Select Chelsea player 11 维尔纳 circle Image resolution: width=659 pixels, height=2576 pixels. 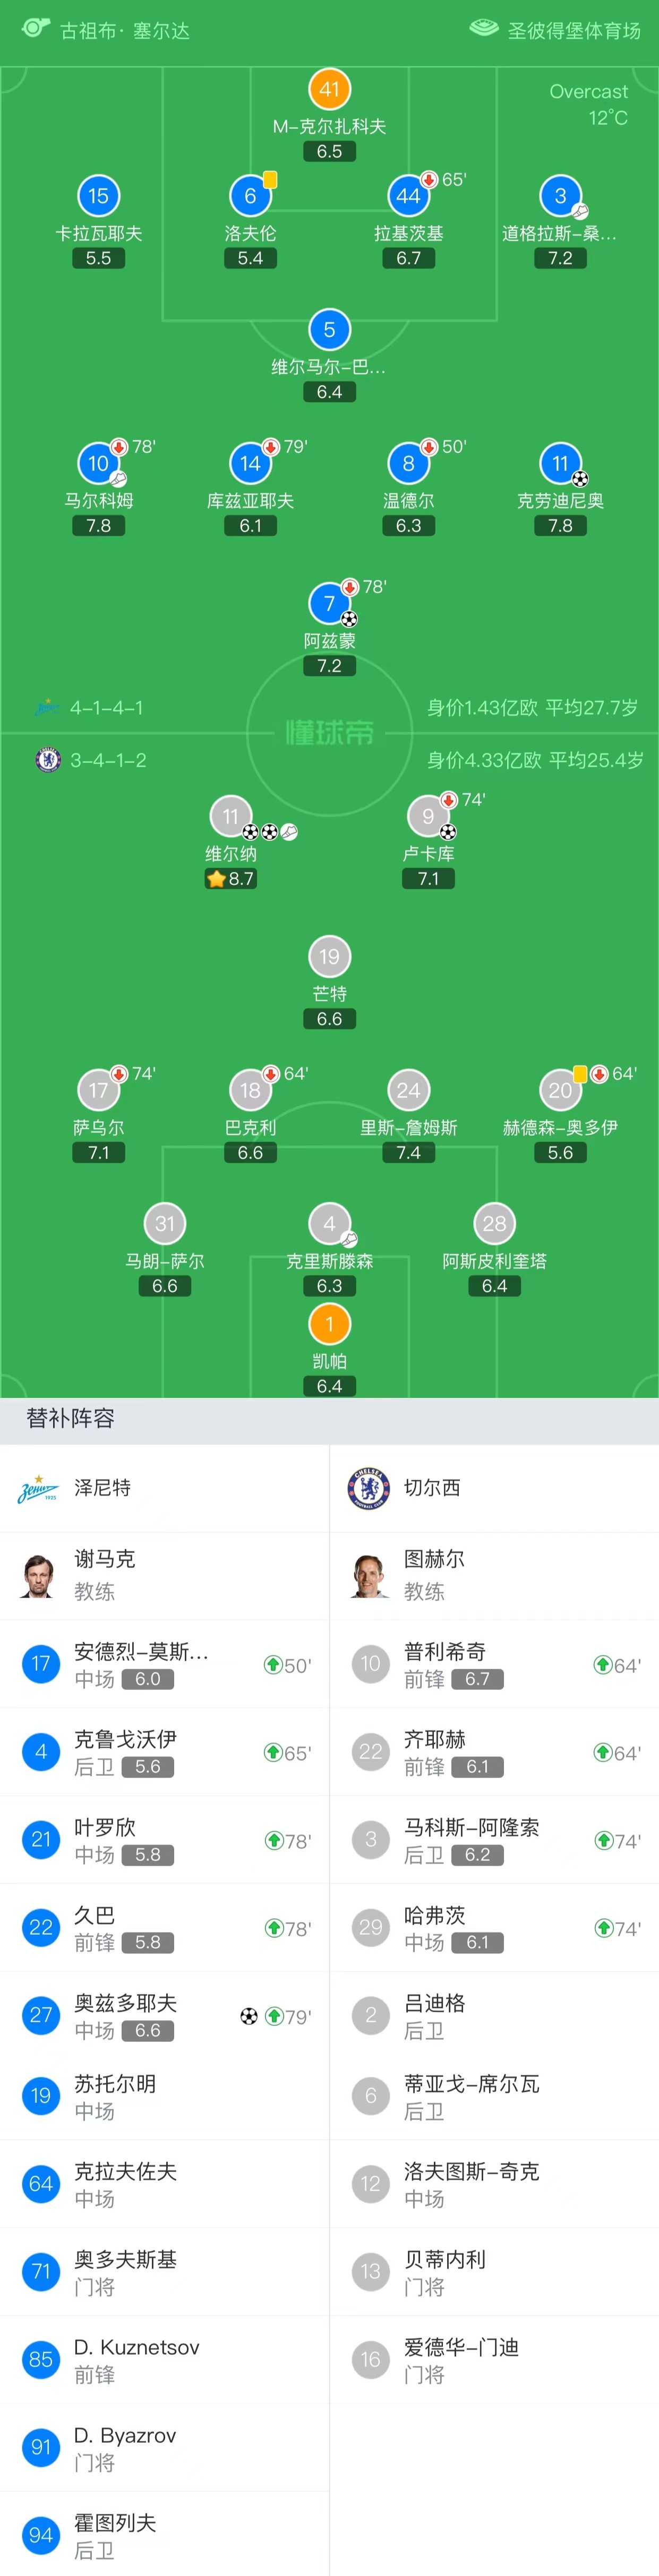[230, 816]
